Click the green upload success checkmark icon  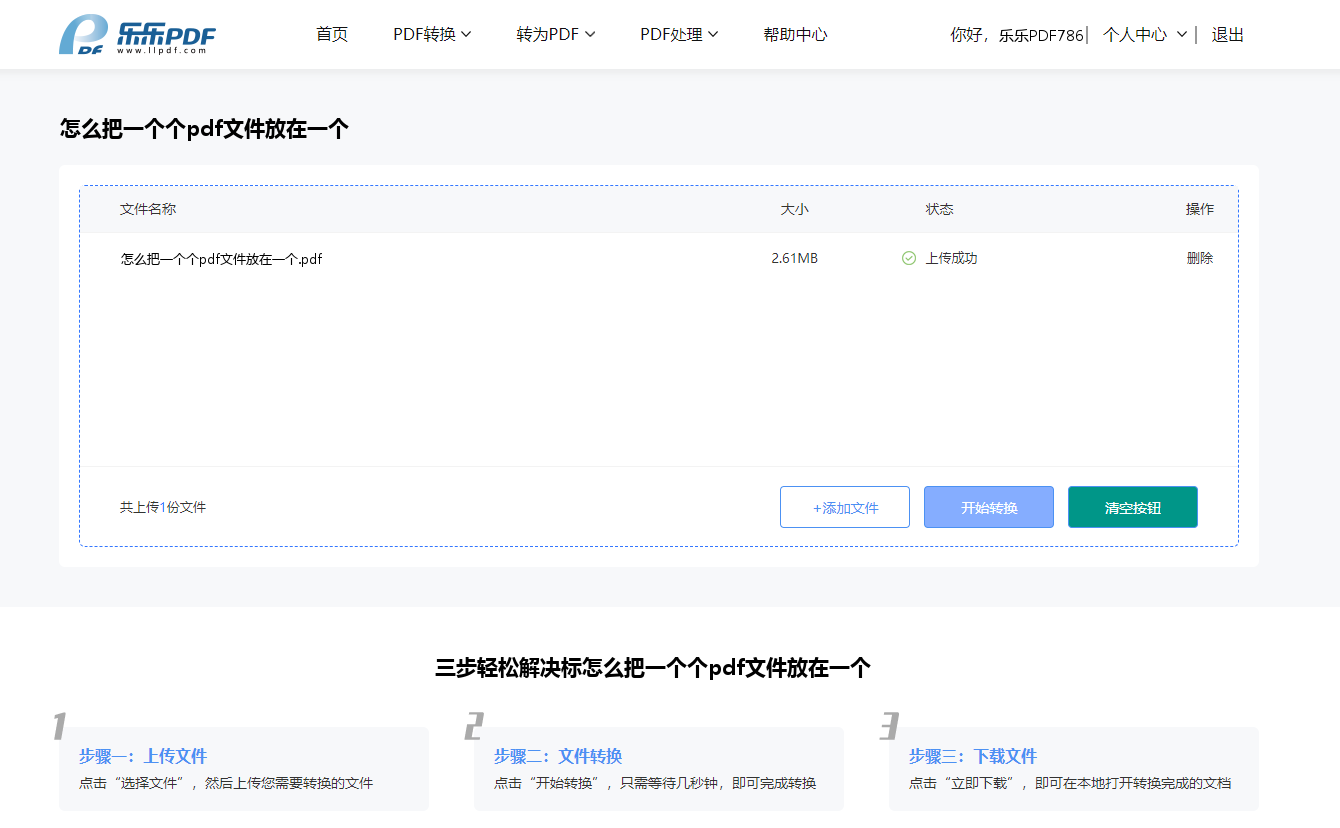(x=909, y=258)
